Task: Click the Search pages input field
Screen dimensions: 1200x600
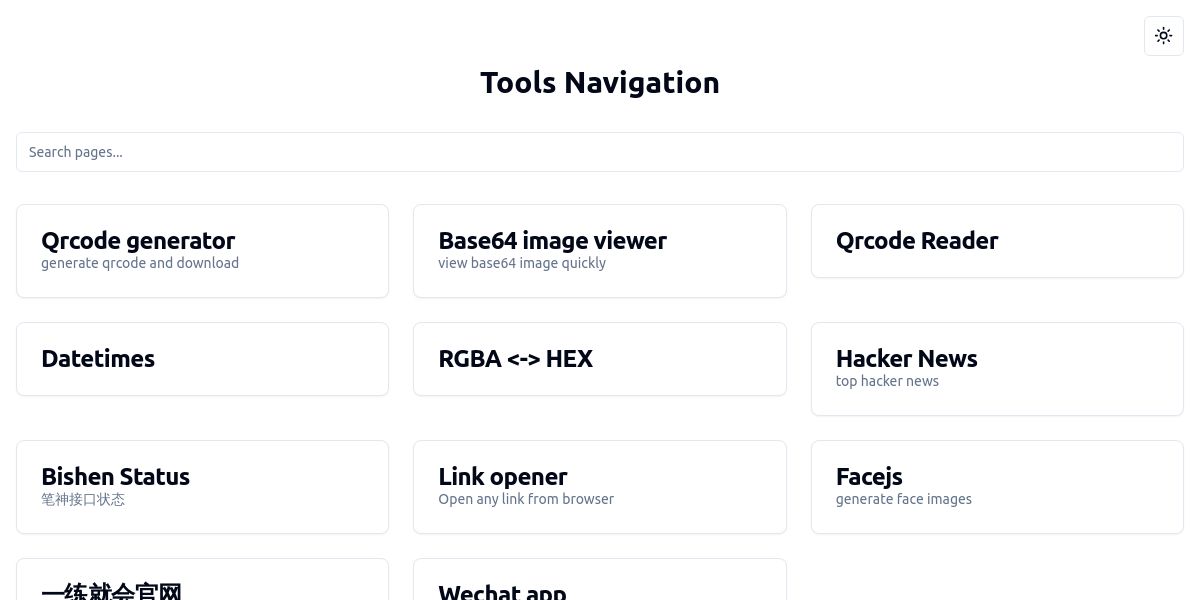Action: click(x=599, y=152)
